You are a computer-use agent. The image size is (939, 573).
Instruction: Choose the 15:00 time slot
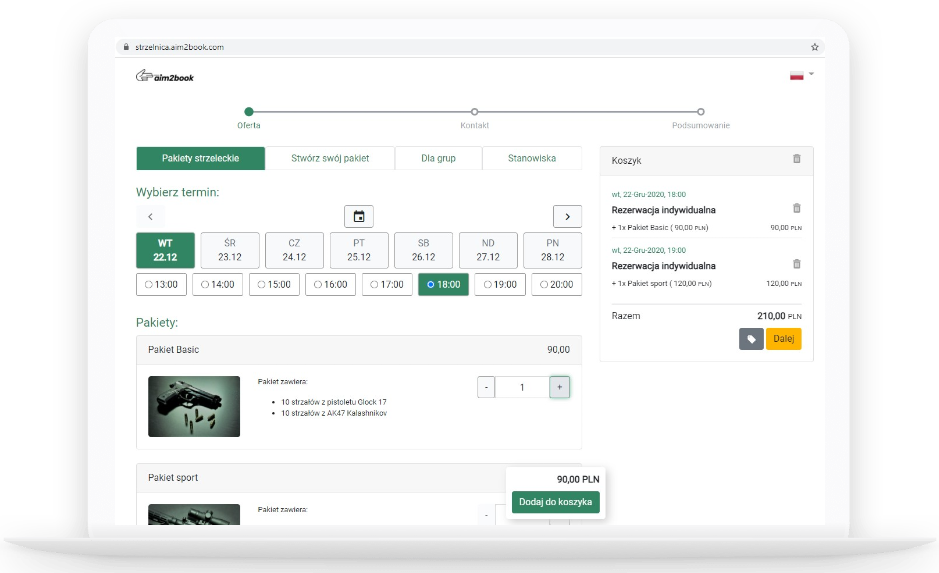274,284
